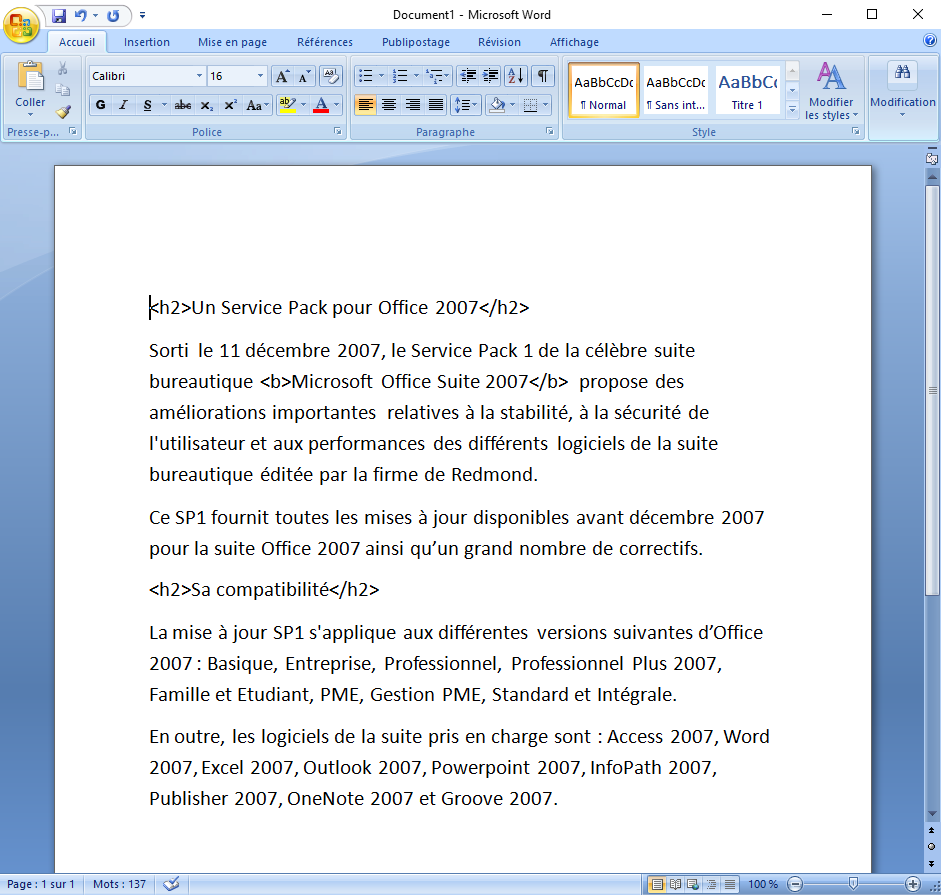Click the spelling check icon in status bar
This screenshot has height=895, width=942.
[x=171, y=884]
